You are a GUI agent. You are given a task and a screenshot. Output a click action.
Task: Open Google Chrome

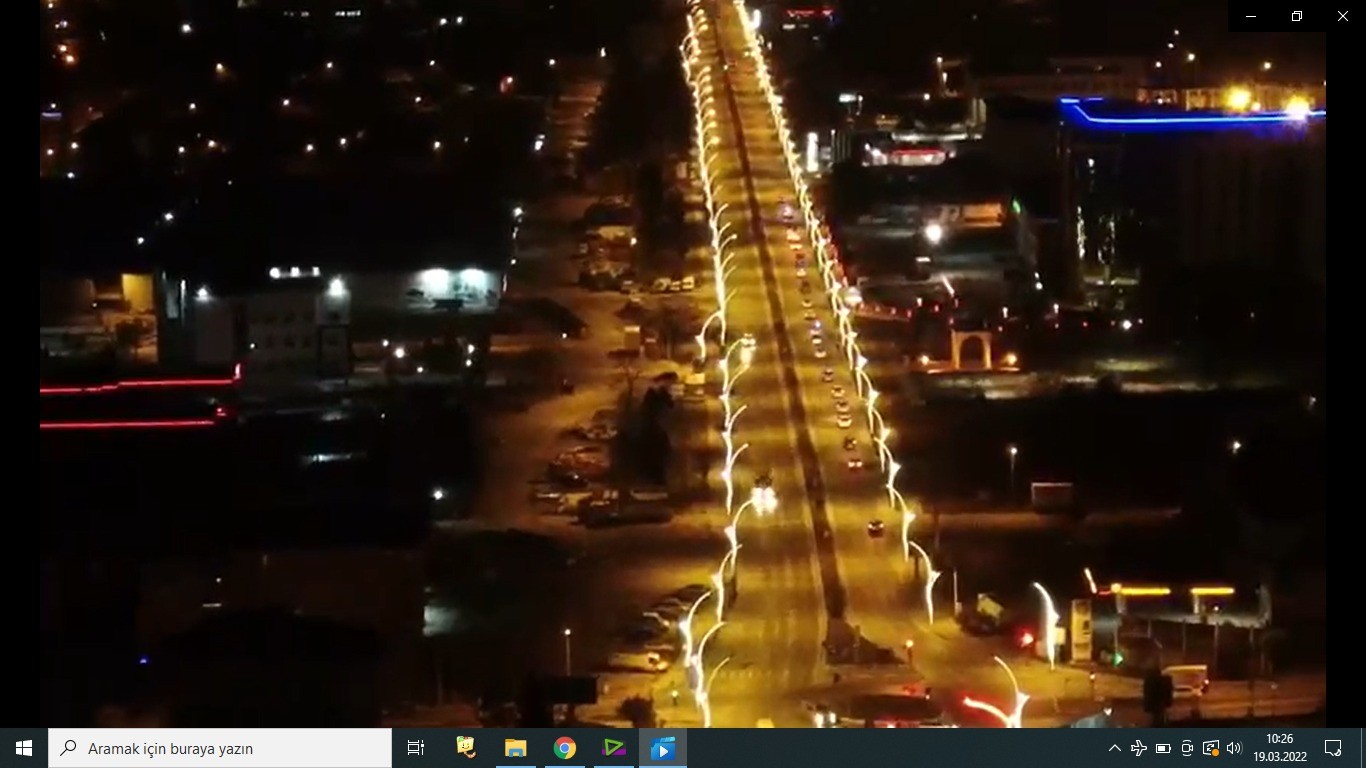click(x=564, y=747)
